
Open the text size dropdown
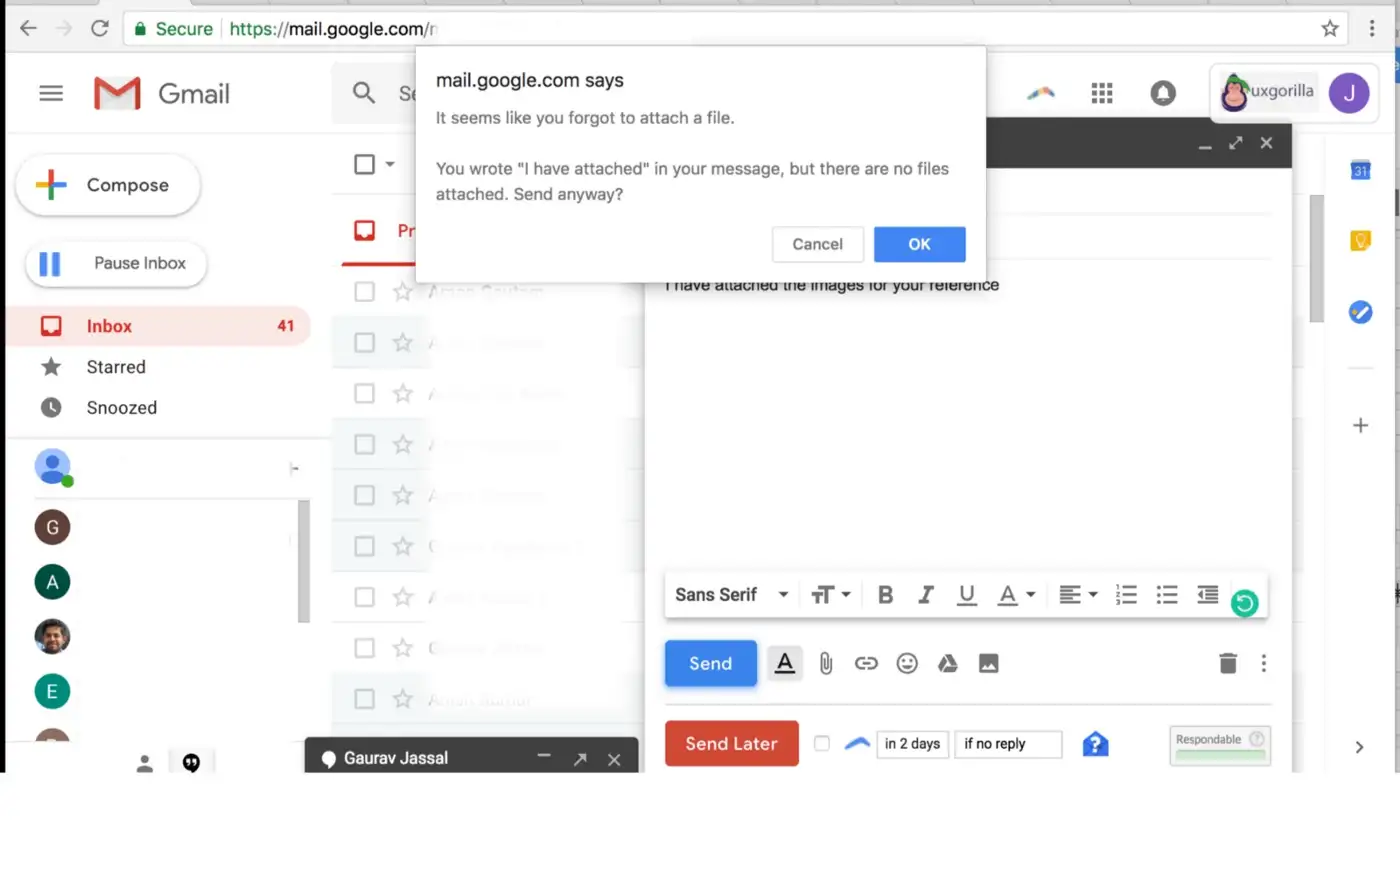[830, 595]
